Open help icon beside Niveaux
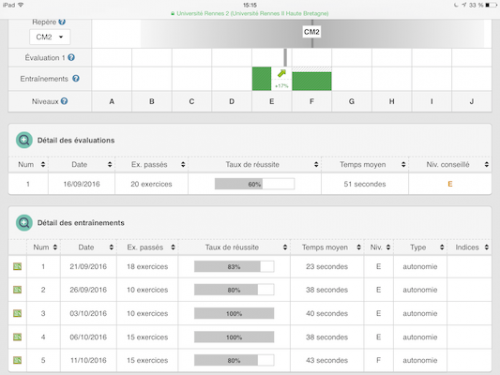Screen dimensions: 500x375 point(64,101)
